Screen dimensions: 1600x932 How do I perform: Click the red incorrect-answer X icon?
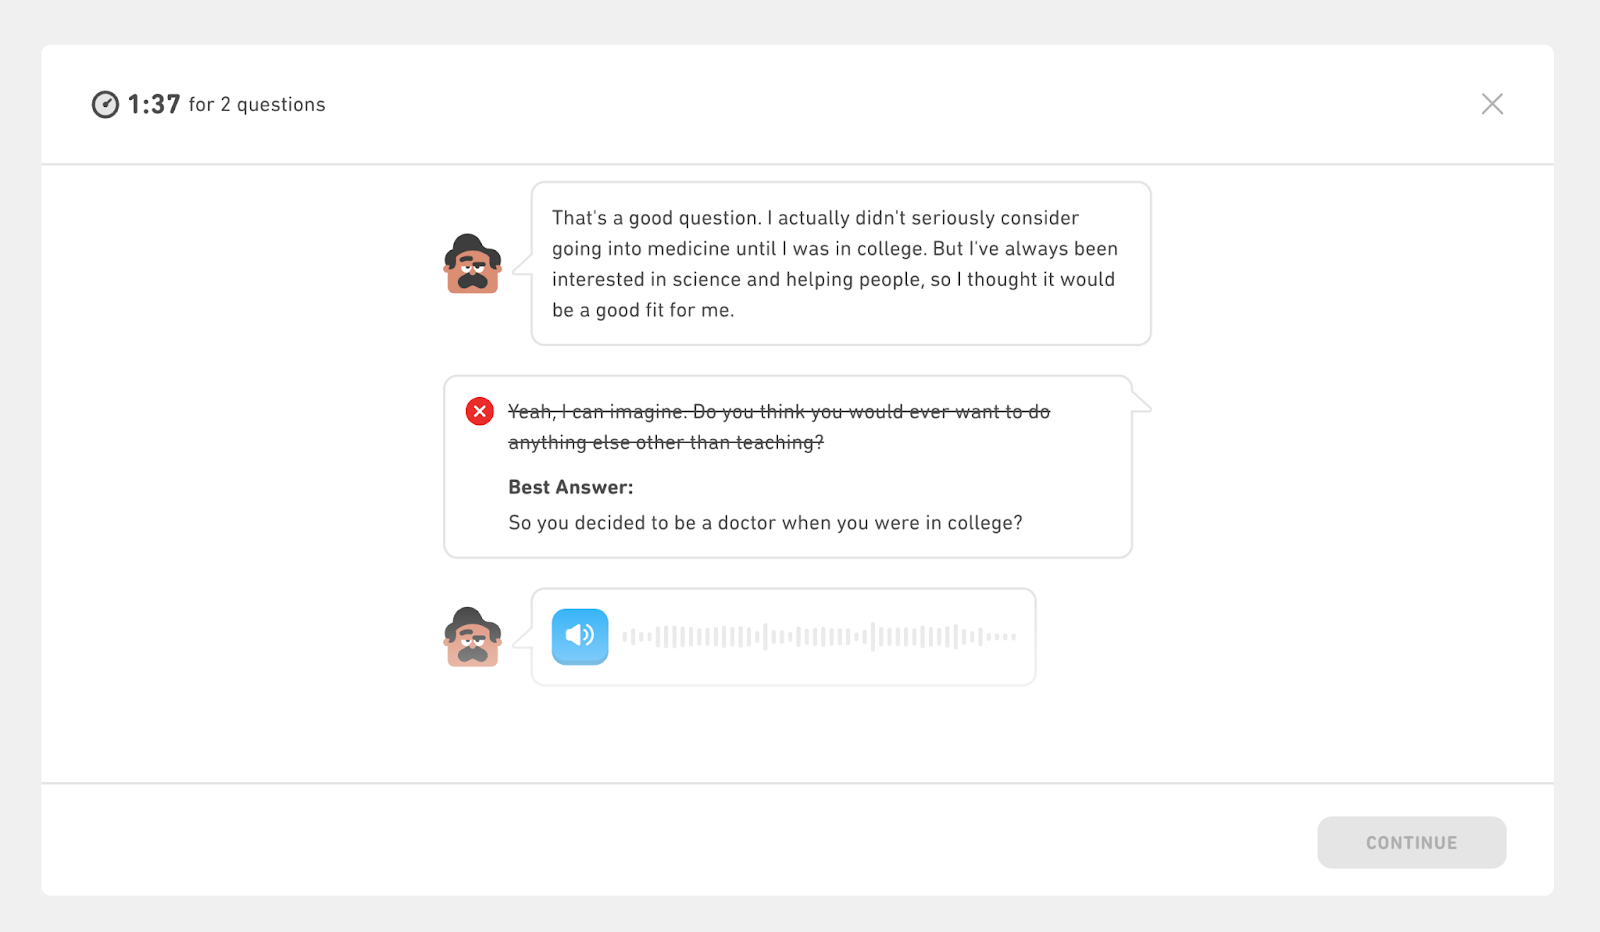click(480, 412)
